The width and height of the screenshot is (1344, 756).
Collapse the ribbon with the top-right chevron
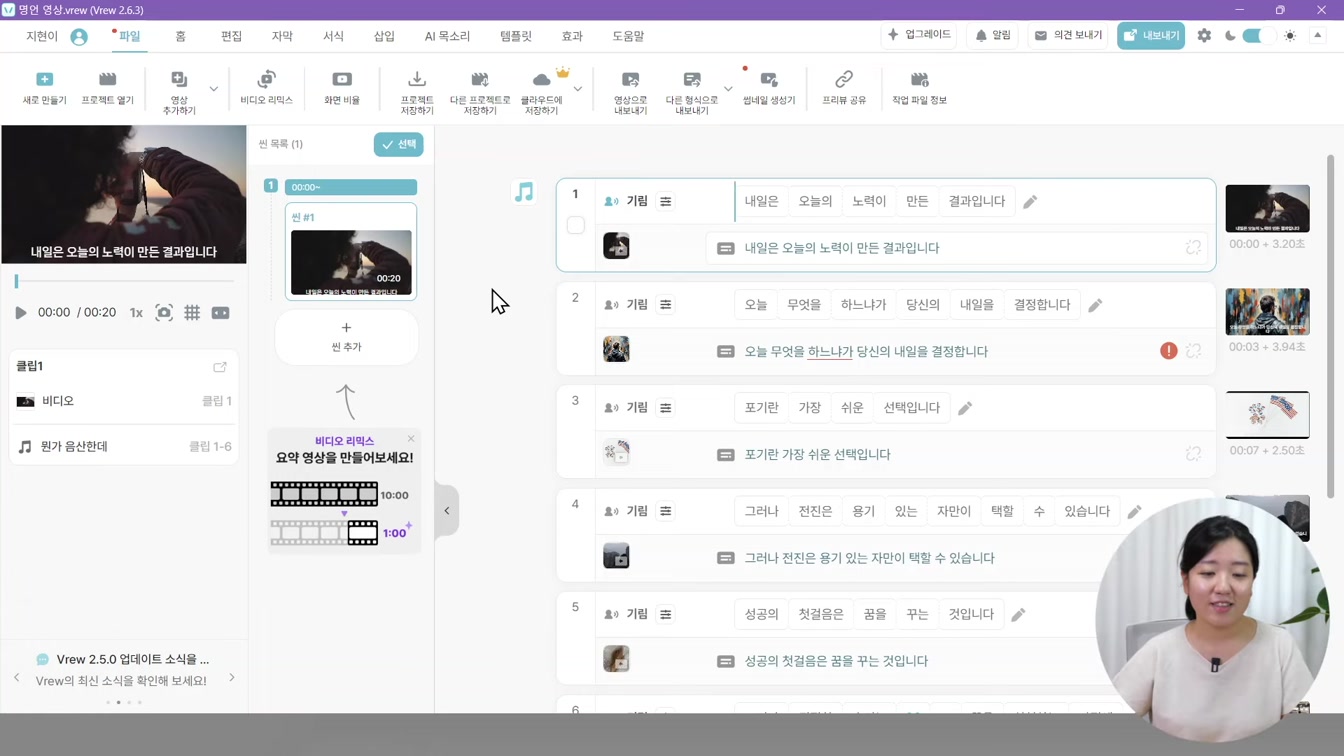tap(1317, 35)
